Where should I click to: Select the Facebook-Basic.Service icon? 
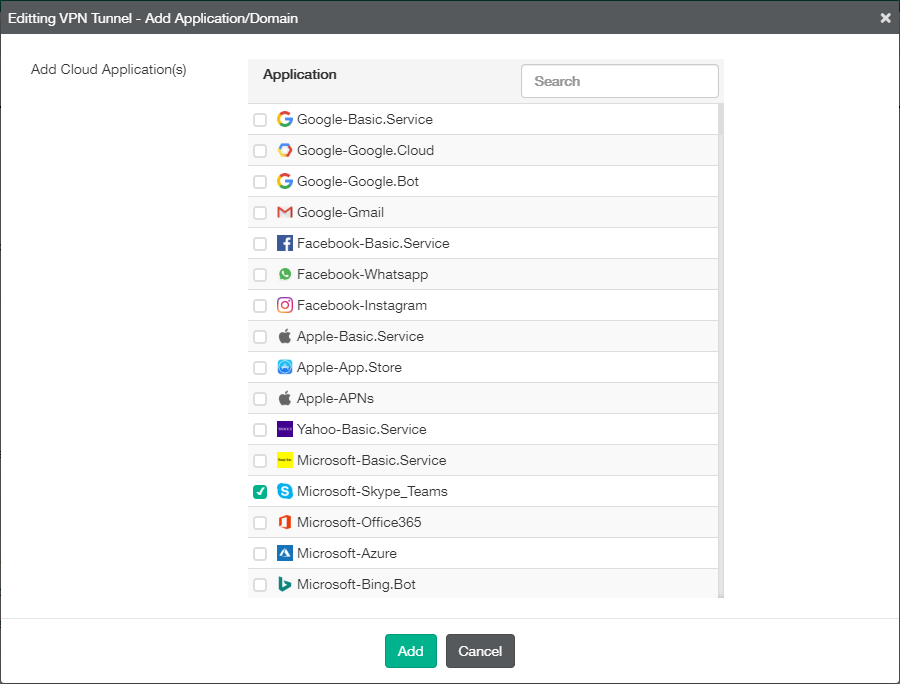tap(284, 243)
